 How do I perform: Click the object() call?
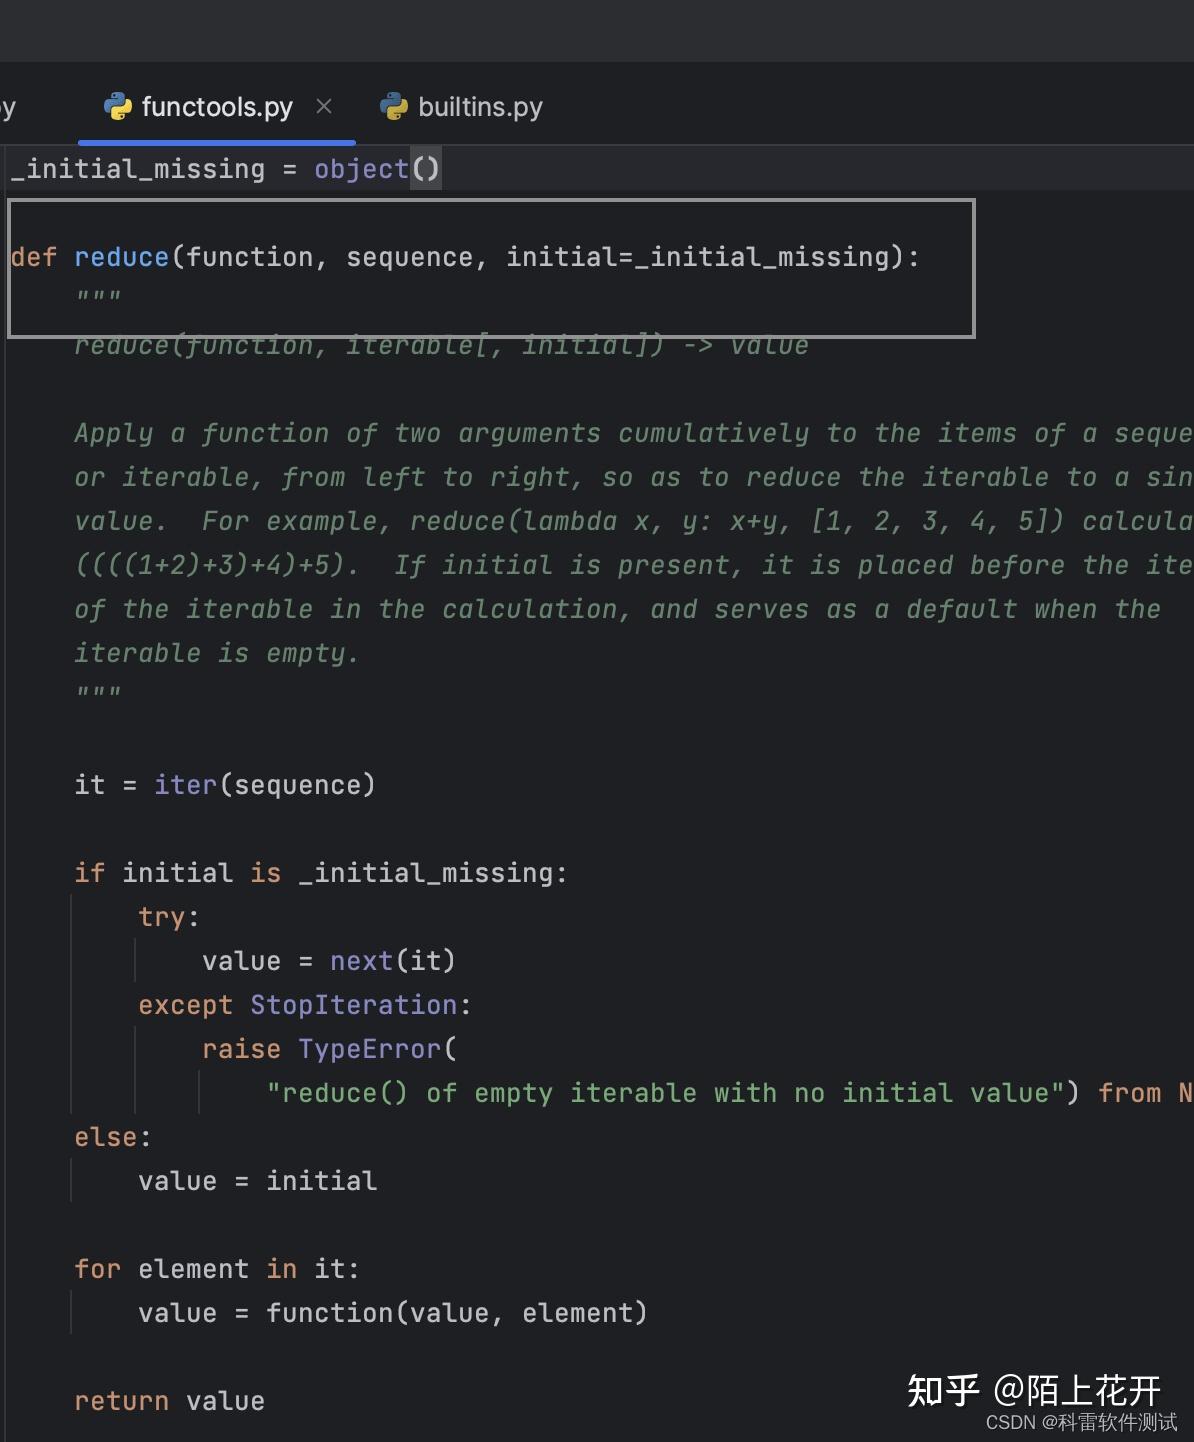coord(377,169)
